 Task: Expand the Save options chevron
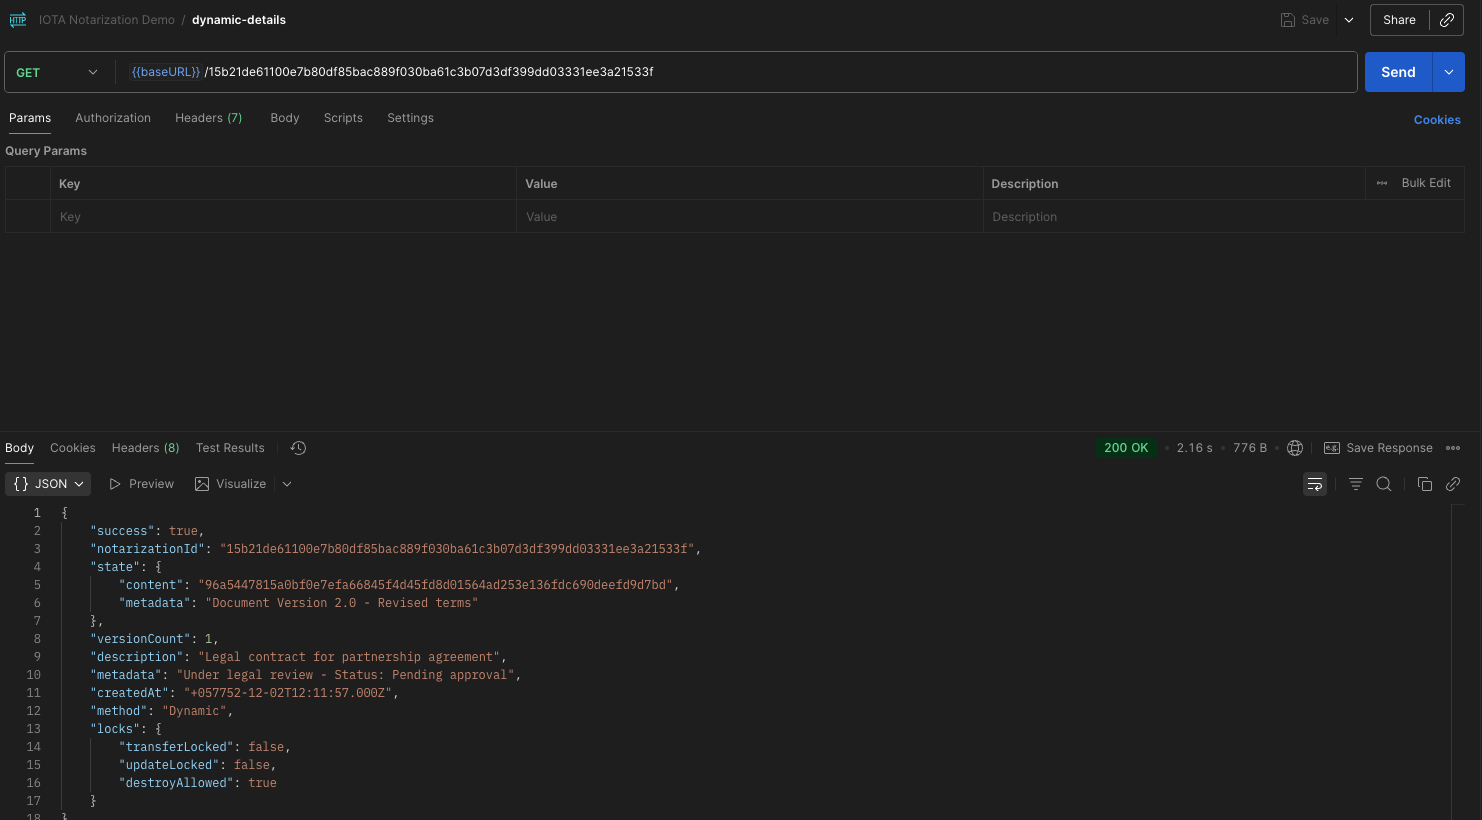(x=1349, y=20)
